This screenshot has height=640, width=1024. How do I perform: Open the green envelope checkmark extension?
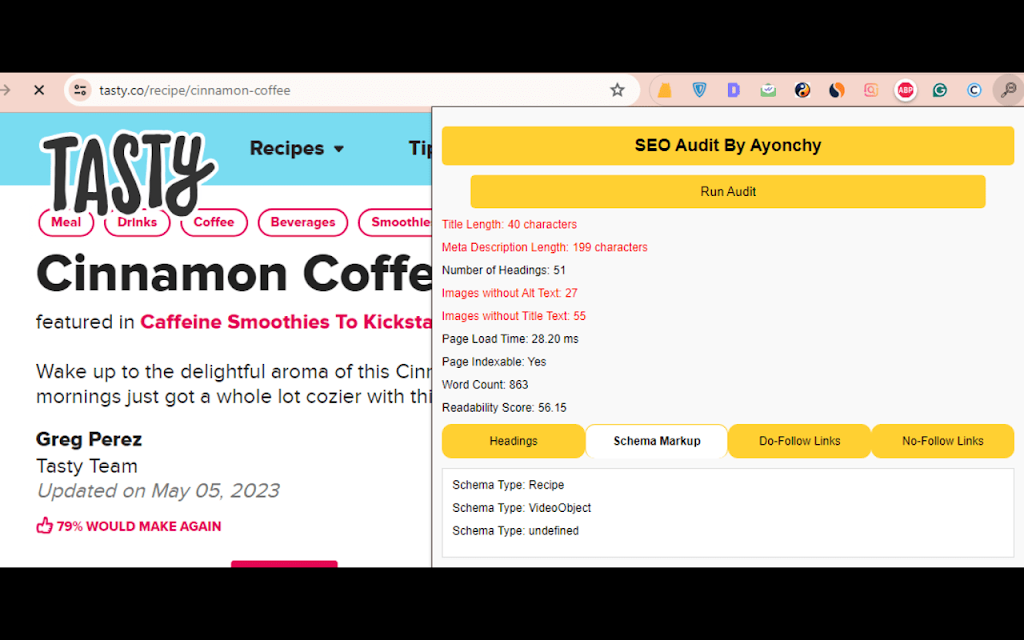tap(768, 90)
